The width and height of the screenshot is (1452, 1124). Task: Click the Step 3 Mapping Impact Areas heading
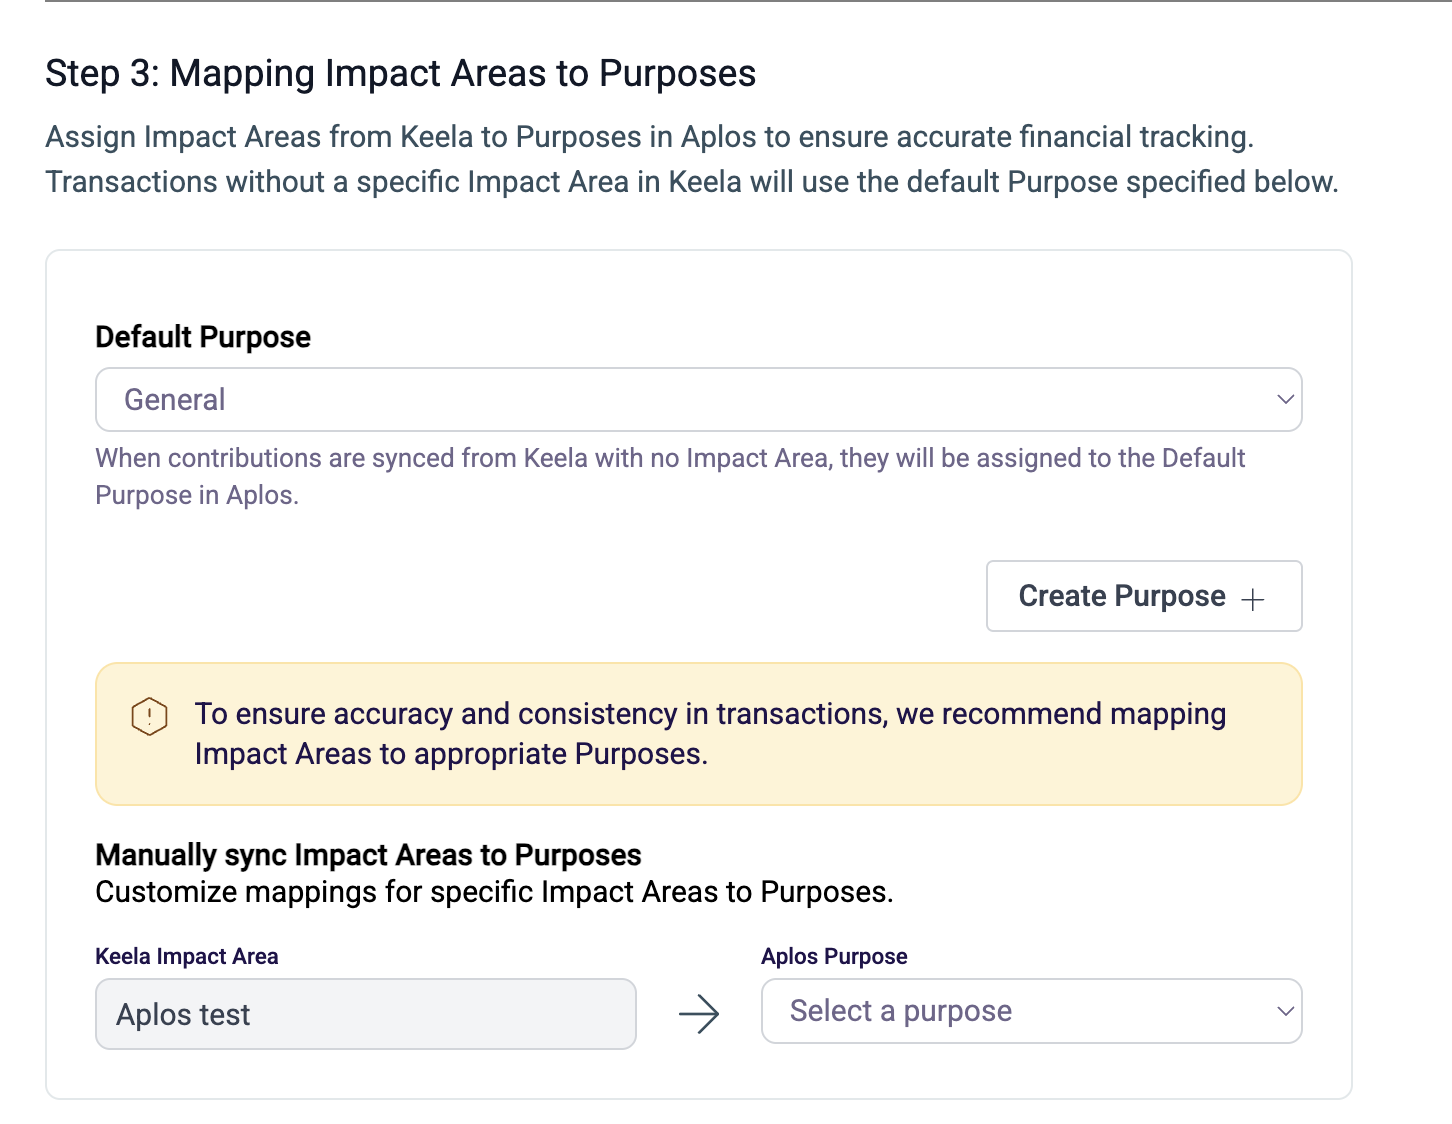401,74
